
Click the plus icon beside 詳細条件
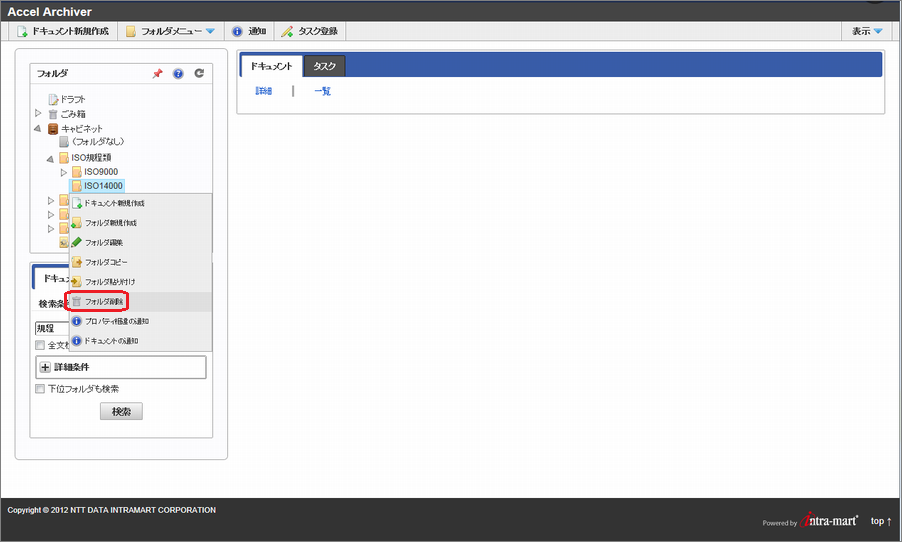(45, 367)
